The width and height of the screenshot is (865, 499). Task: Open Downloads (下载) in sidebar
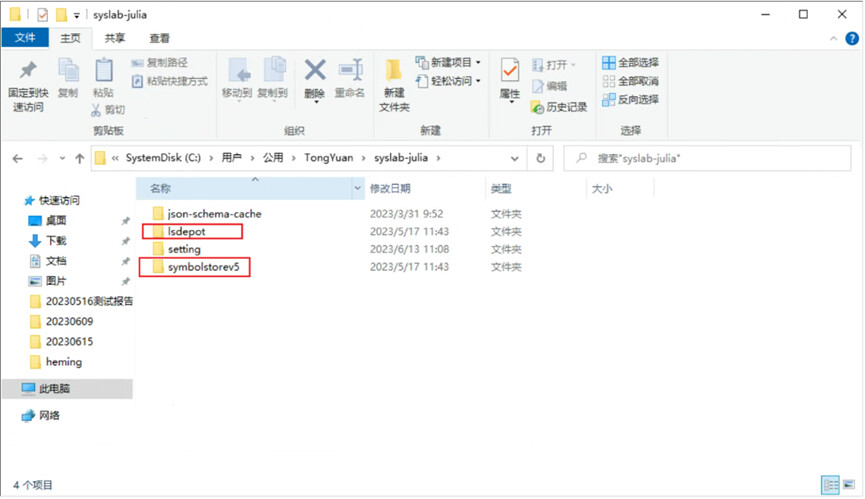(55, 241)
